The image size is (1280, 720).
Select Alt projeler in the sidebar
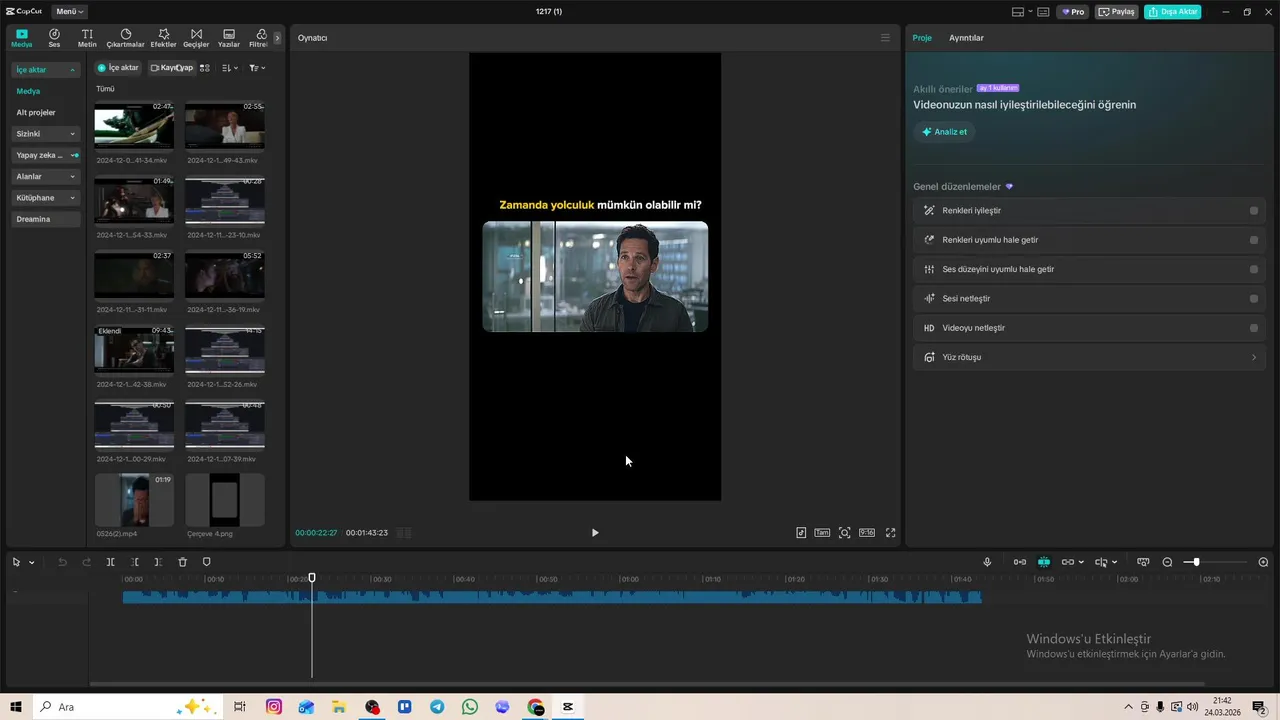36,112
